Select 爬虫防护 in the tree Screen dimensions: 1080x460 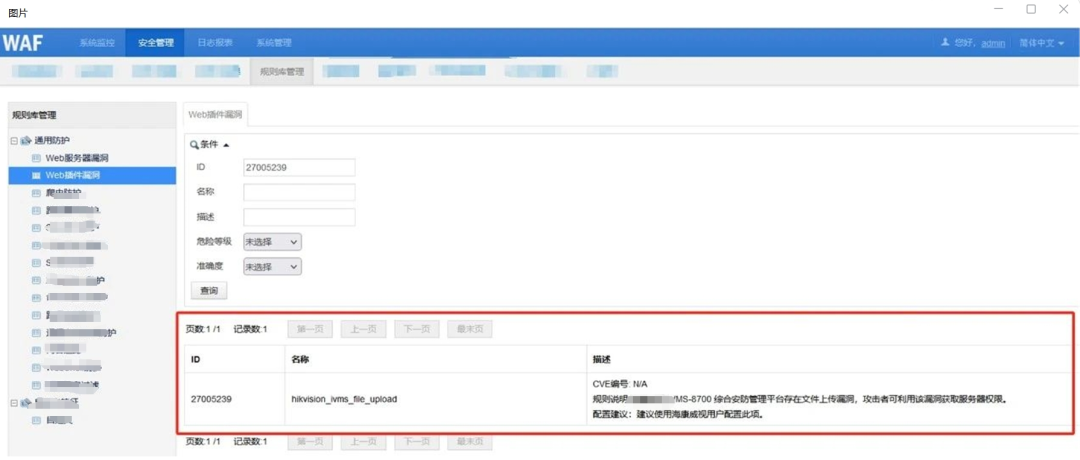(63, 192)
